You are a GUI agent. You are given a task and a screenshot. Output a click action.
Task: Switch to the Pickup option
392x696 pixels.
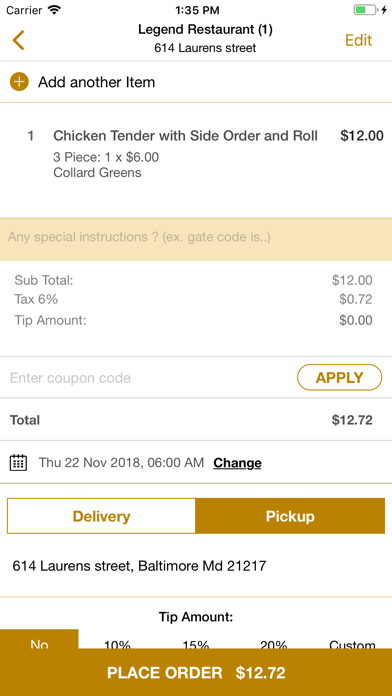point(290,516)
